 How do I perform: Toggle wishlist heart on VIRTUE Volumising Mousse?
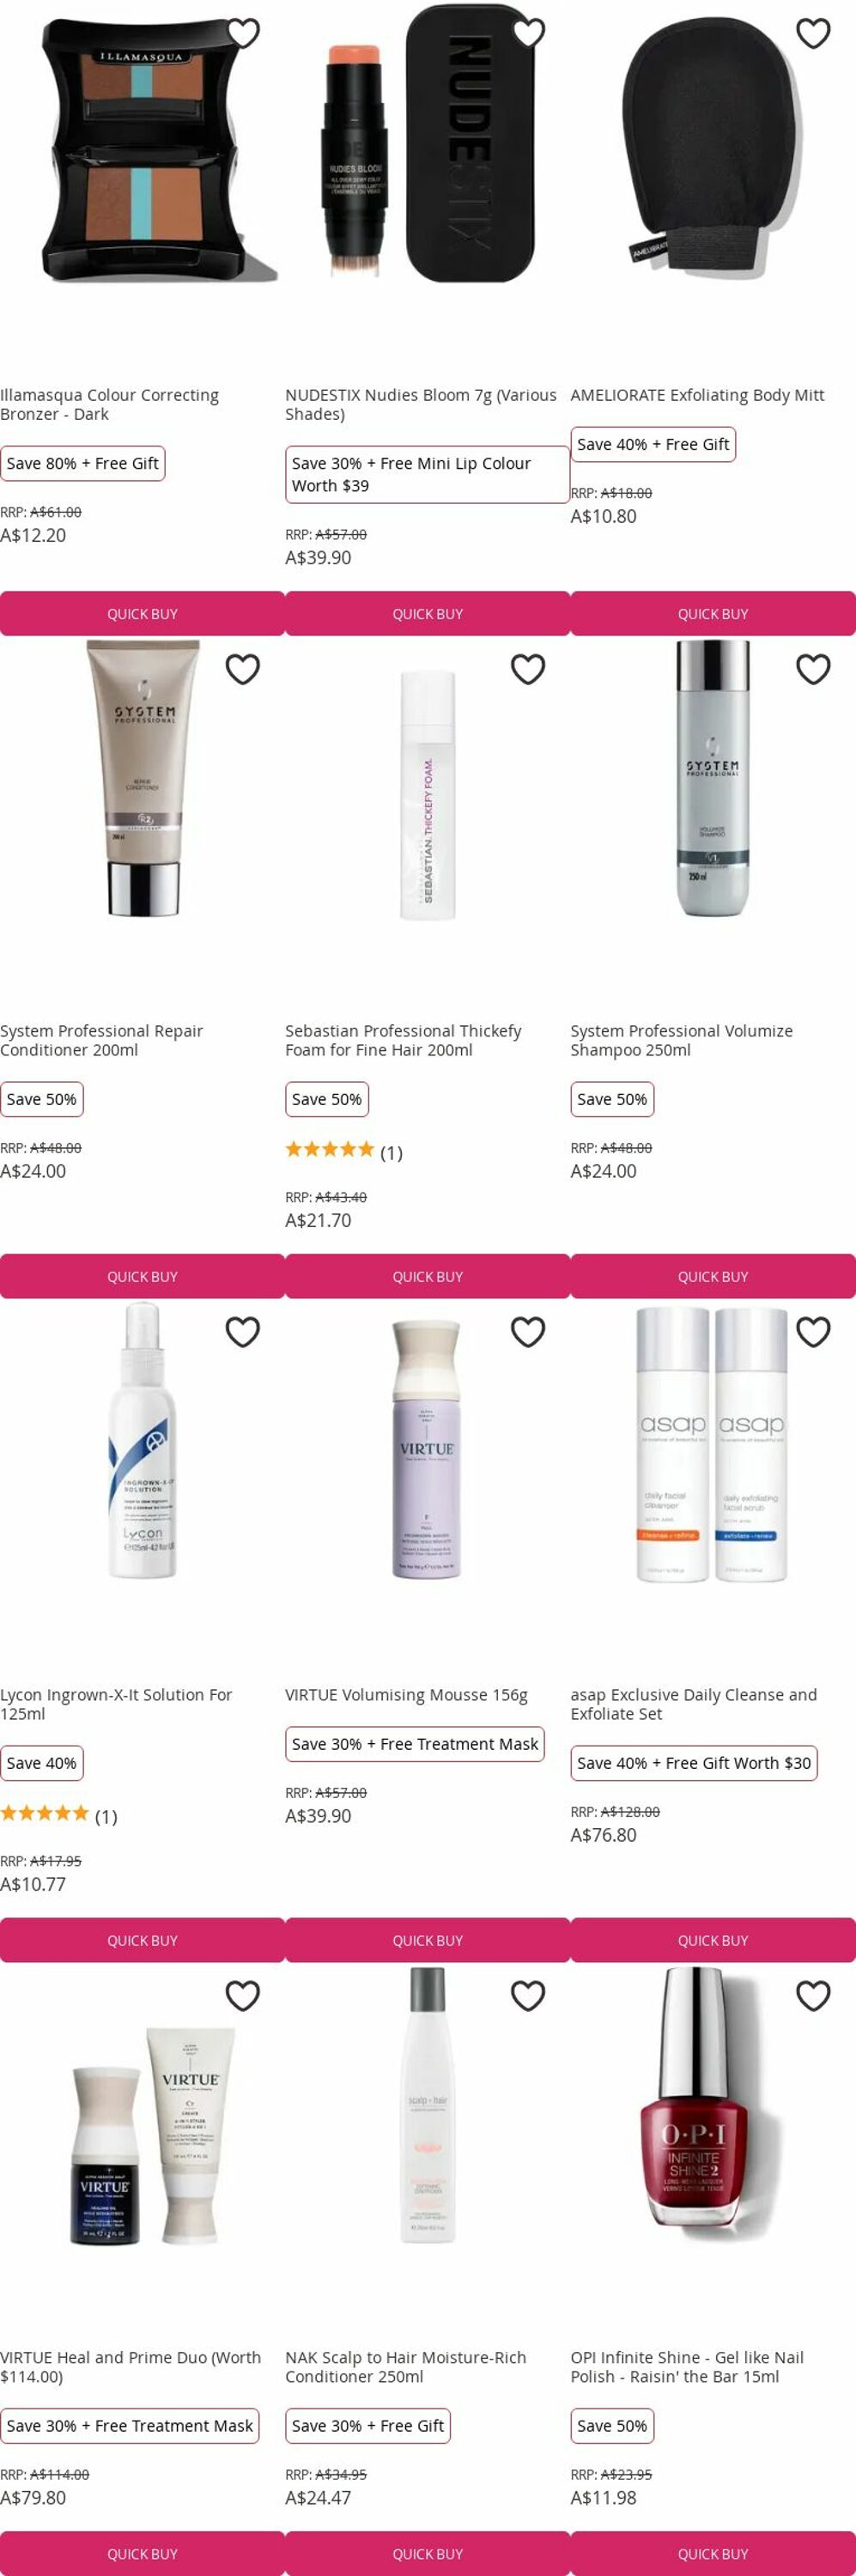point(528,1332)
